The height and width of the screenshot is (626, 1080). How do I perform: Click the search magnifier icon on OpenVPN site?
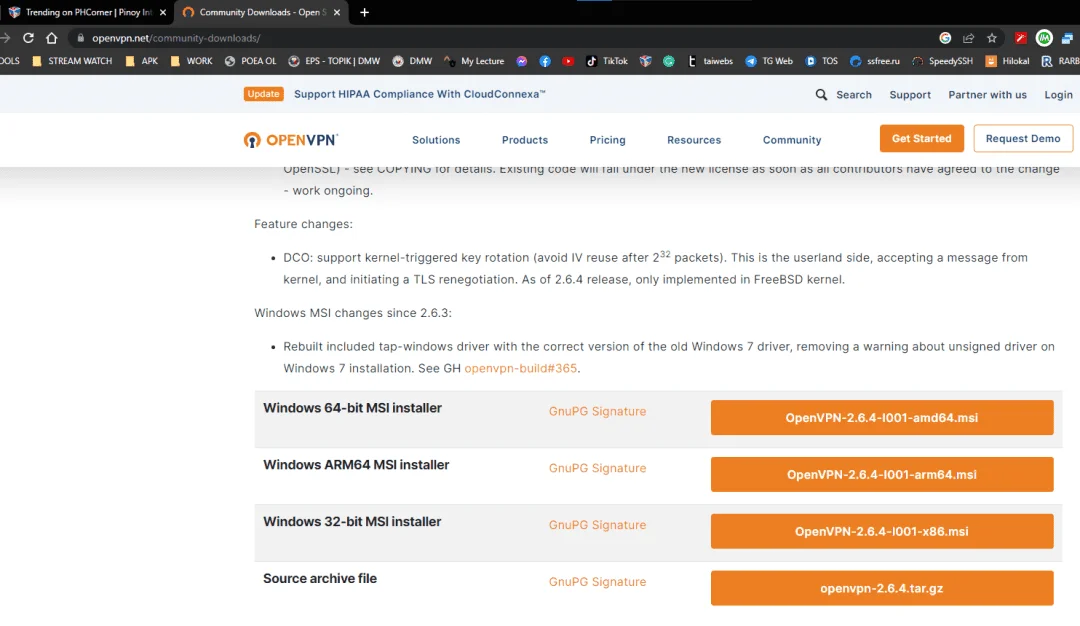pos(821,94)
